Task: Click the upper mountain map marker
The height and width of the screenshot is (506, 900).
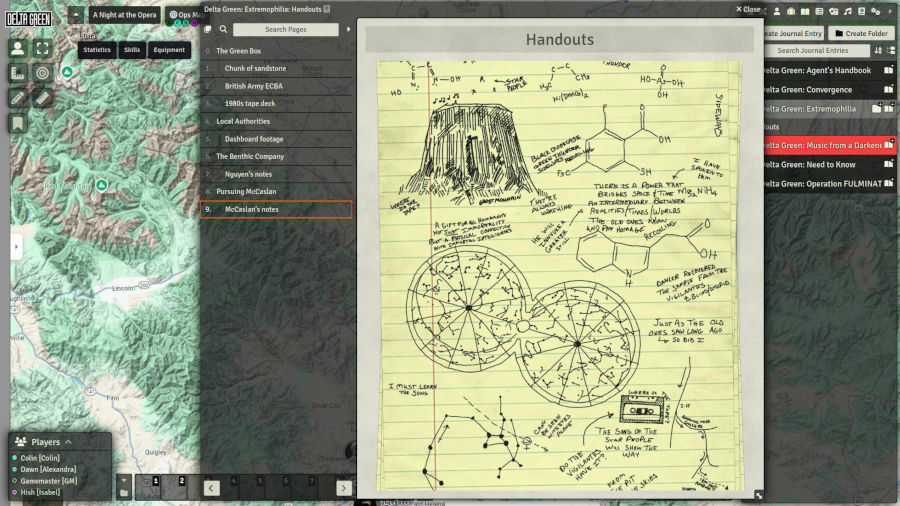Action: tap(67, 72)
